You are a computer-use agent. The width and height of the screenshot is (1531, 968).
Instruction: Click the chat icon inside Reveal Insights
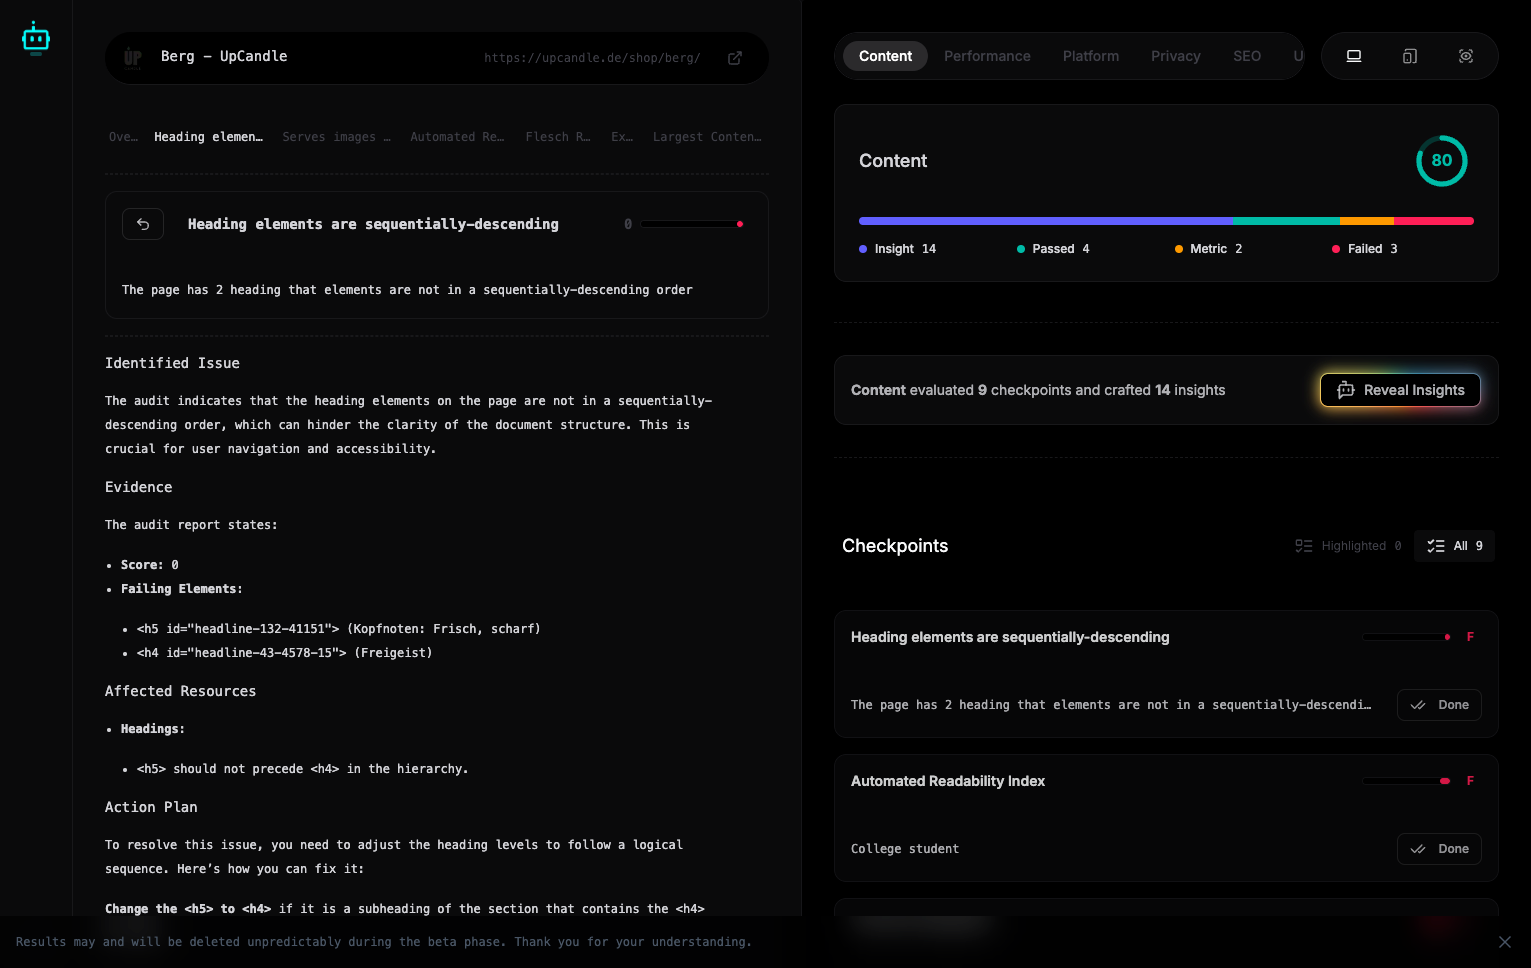coord(1346,390)
